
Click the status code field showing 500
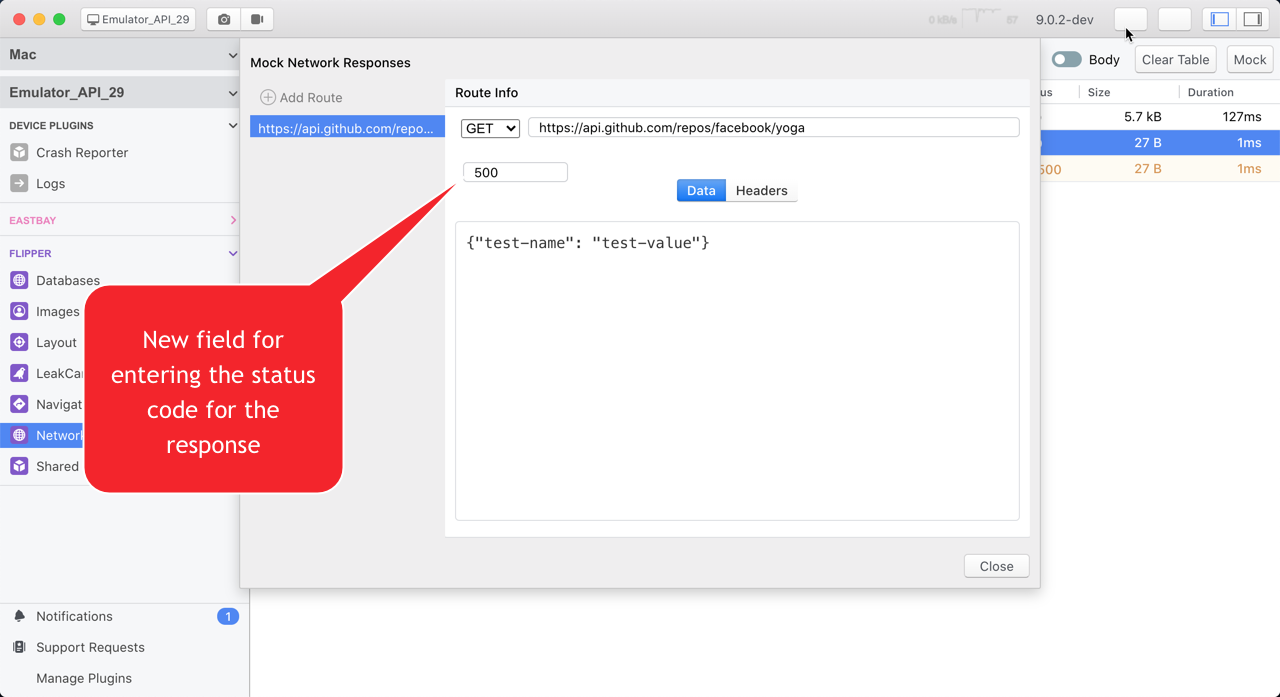pyautogui.click(x=515, y=172)
